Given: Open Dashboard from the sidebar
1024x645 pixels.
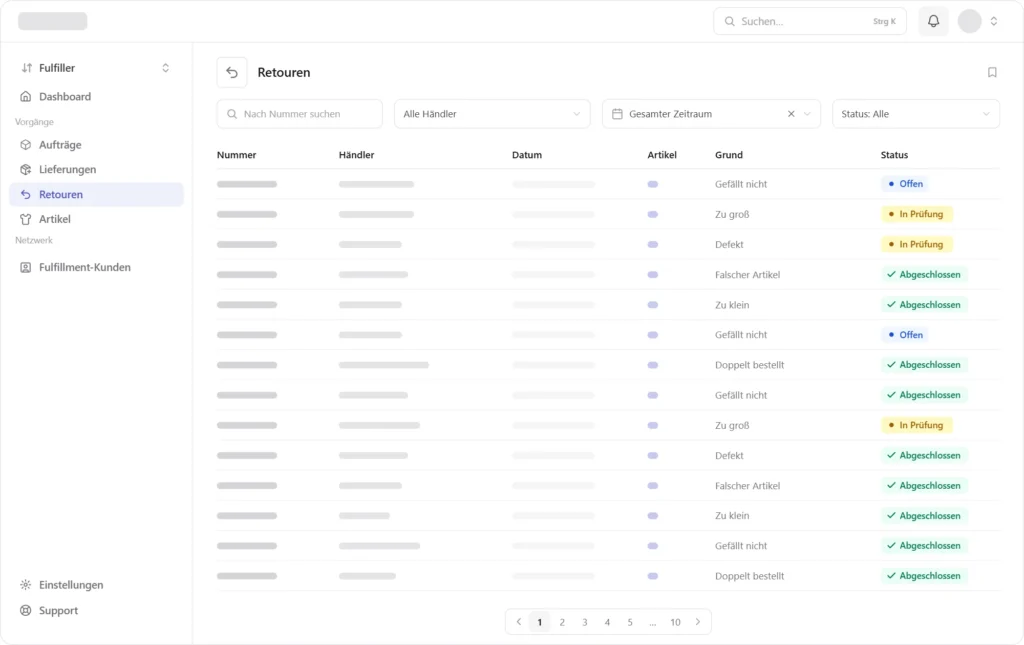Looking at the screenshot, I should [96, 97].
